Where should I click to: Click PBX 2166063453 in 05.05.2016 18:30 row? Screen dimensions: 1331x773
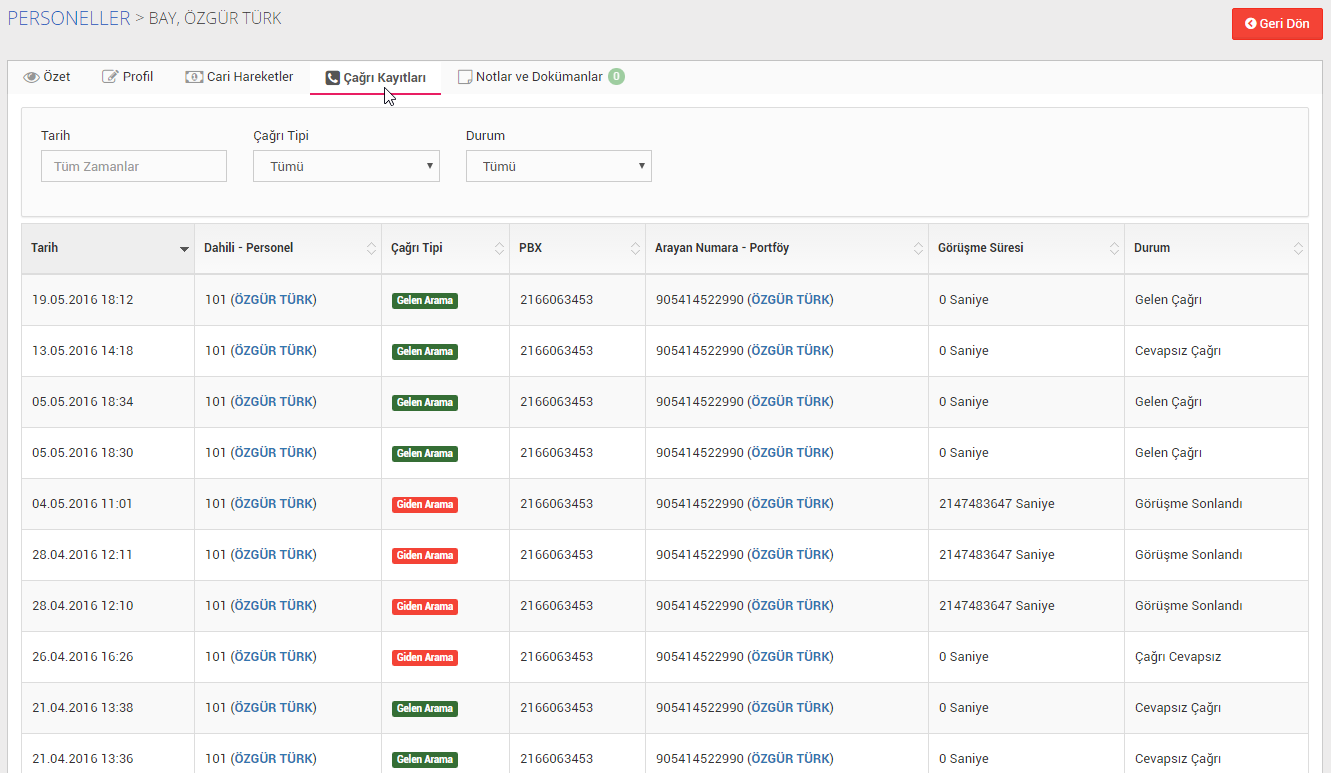pos(557,453)
